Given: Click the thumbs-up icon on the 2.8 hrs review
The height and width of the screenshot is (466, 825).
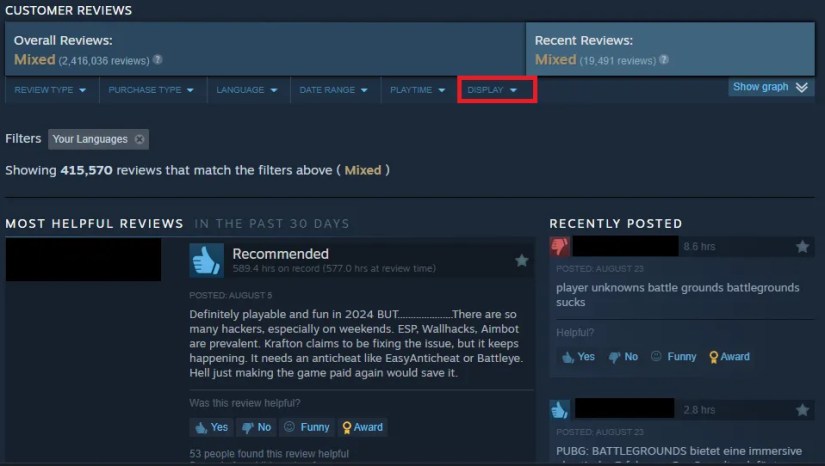Looking at the screenshot, I should pyautogui.click(x=560, y=409).
